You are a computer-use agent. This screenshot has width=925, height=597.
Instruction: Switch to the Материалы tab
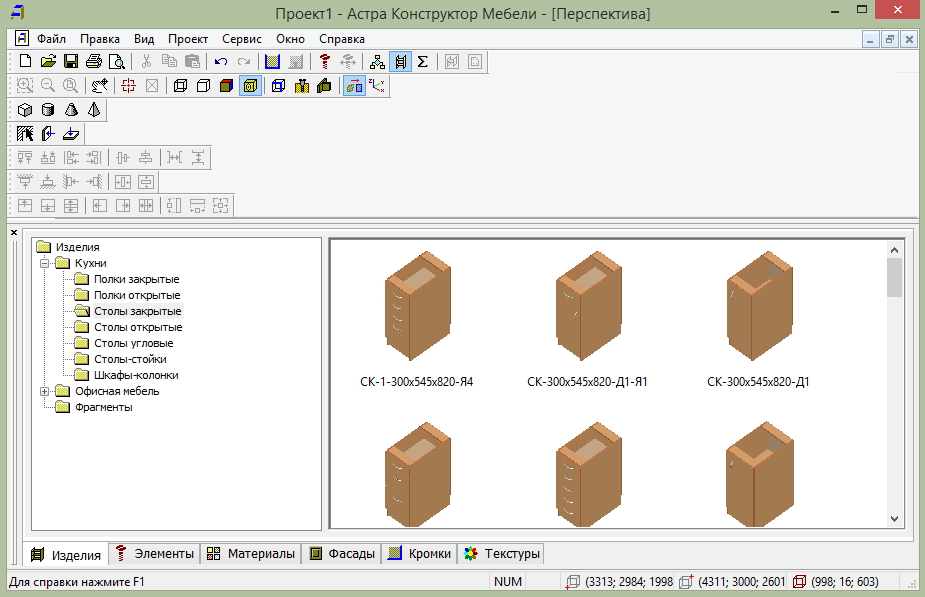click(251, 554)
